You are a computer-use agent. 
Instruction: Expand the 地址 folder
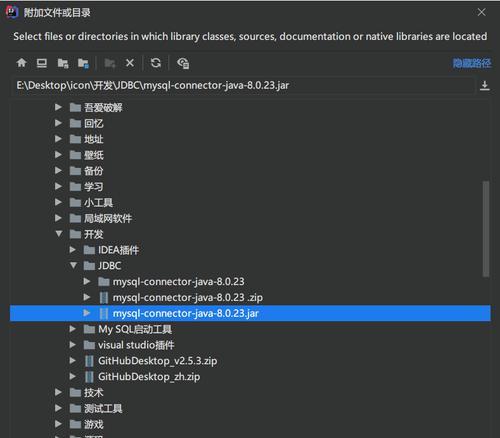point(58,139)
